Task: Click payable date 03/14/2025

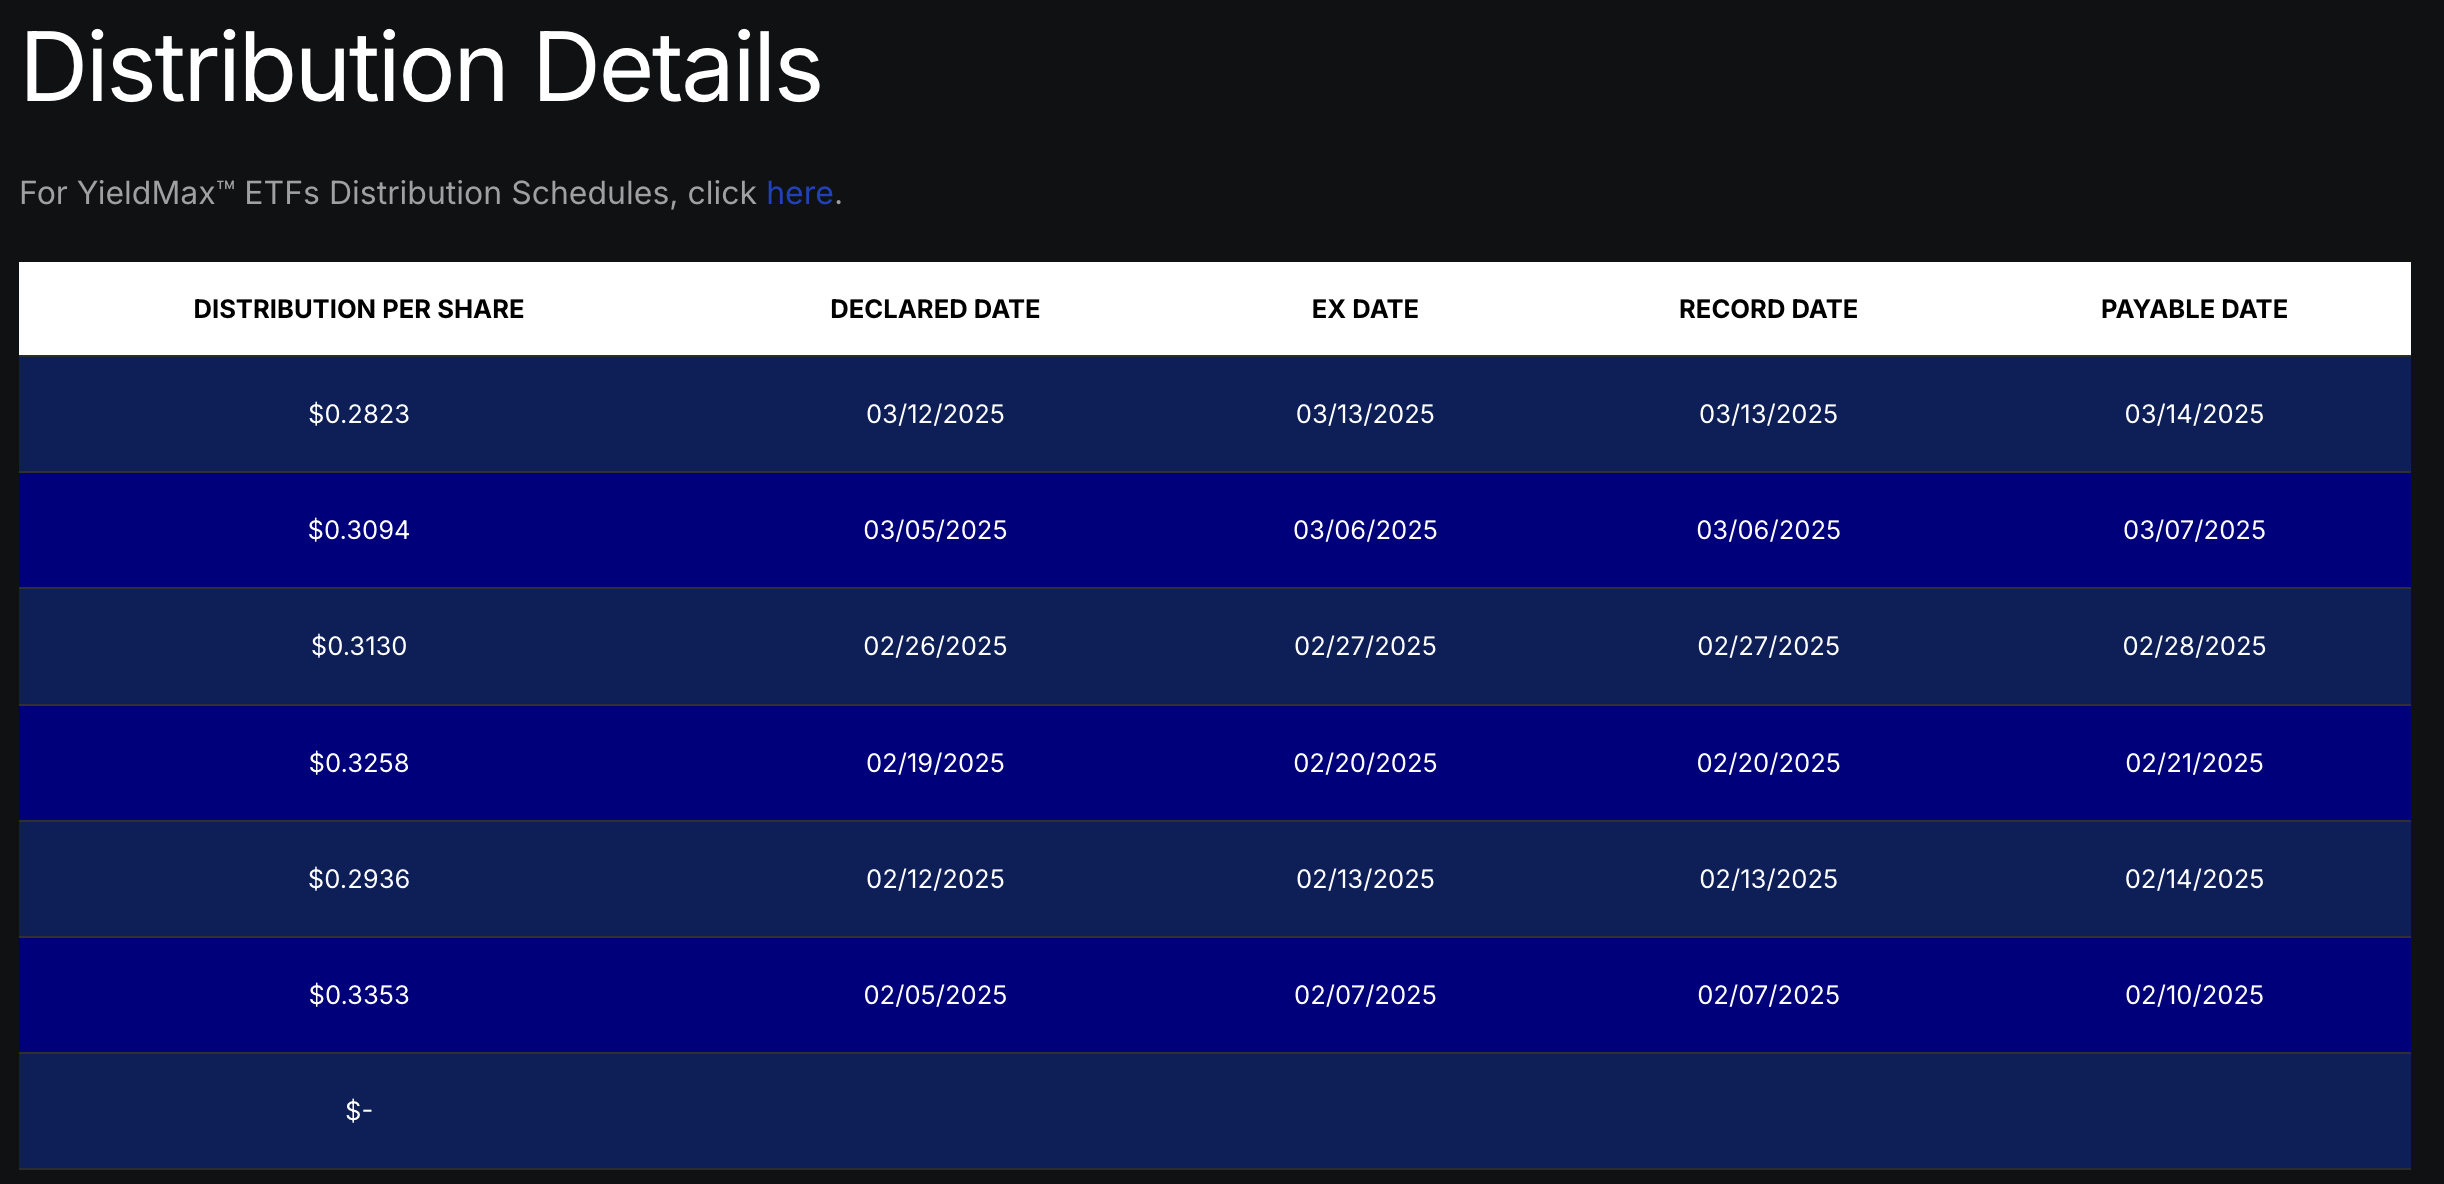Action: (2194, 414)
